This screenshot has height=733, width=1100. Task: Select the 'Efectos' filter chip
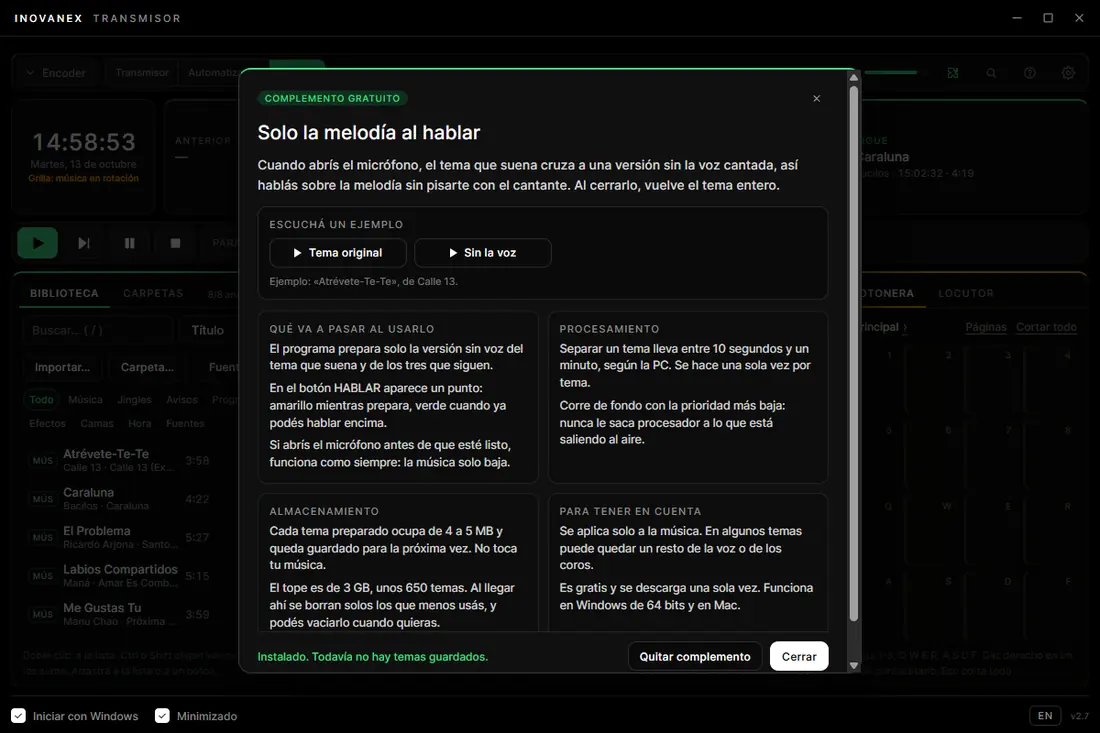[x=47, y=424]
